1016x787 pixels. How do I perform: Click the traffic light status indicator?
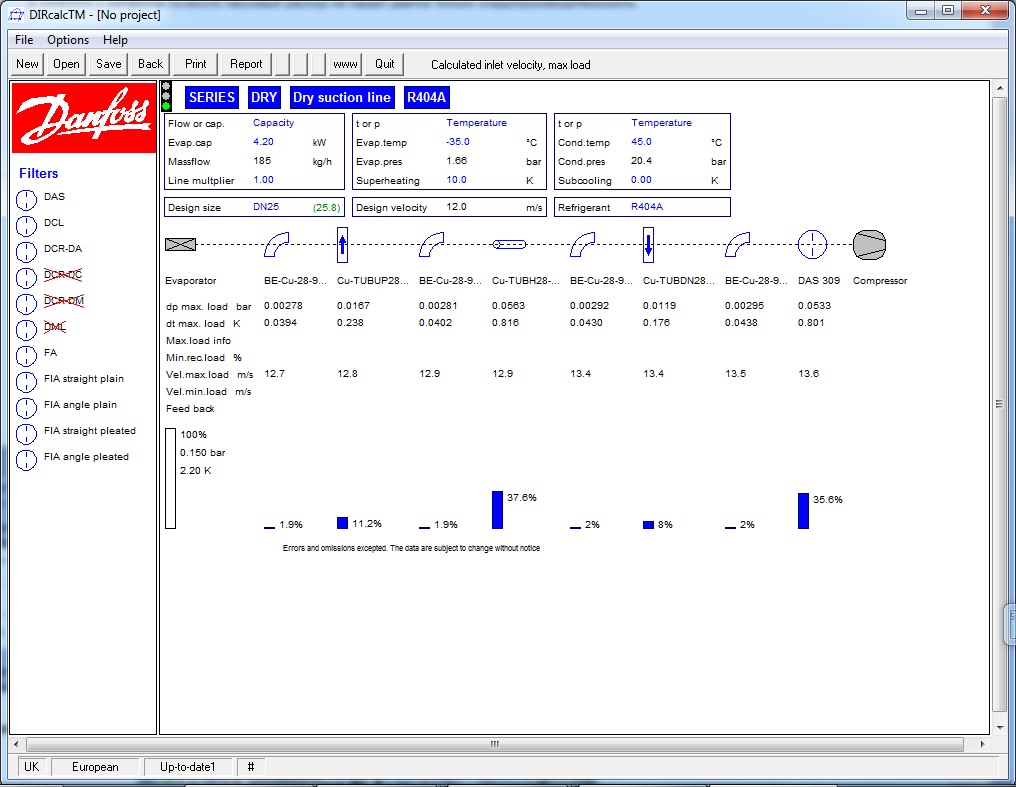[x=167, y=96]
